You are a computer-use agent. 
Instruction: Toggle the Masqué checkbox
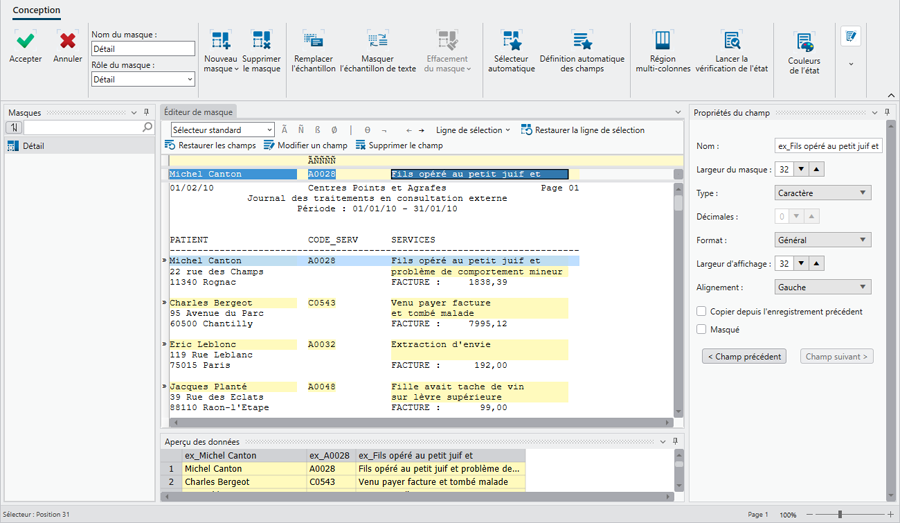tap(702, 329)
